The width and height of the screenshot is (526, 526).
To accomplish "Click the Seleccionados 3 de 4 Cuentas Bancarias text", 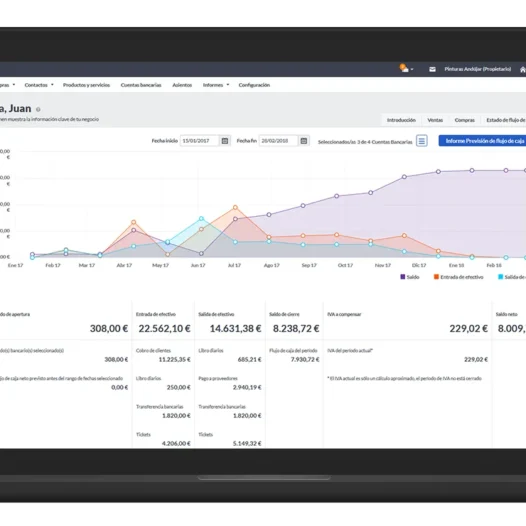I will tap(365, 142).
